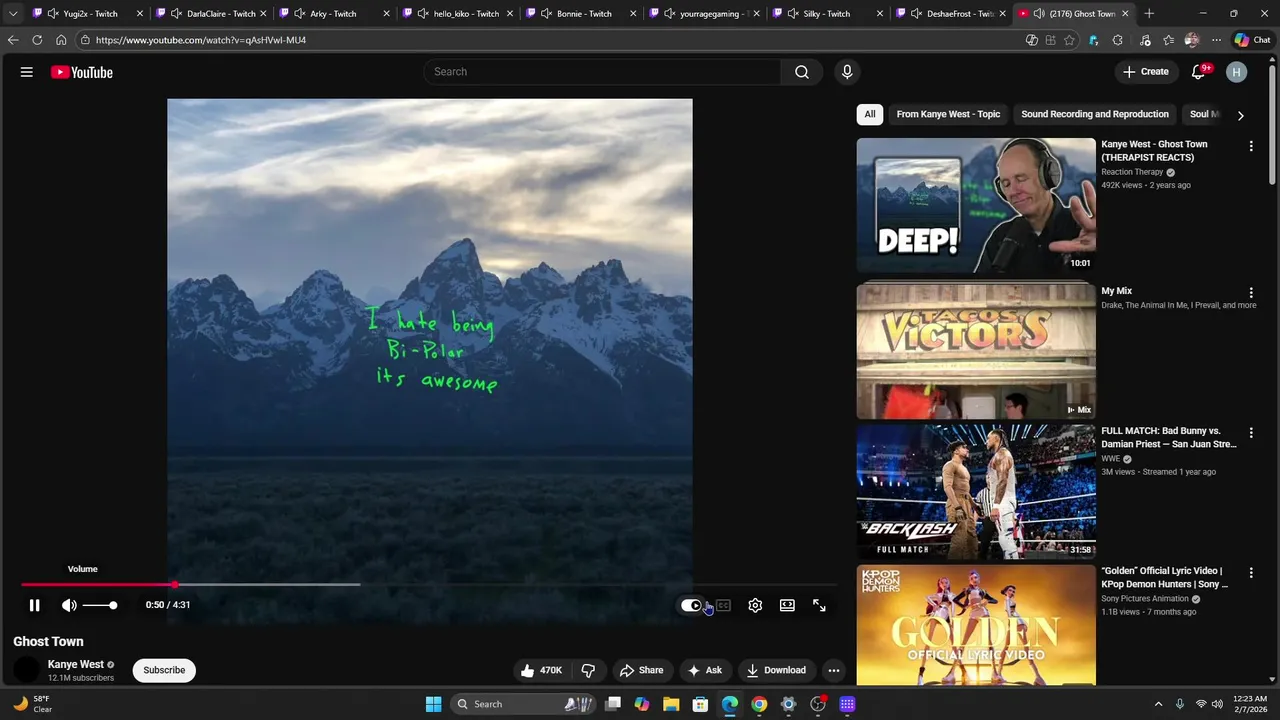
Task: Unmute the hello_kiko Twitch tab
Action: [x=423, y=14]
